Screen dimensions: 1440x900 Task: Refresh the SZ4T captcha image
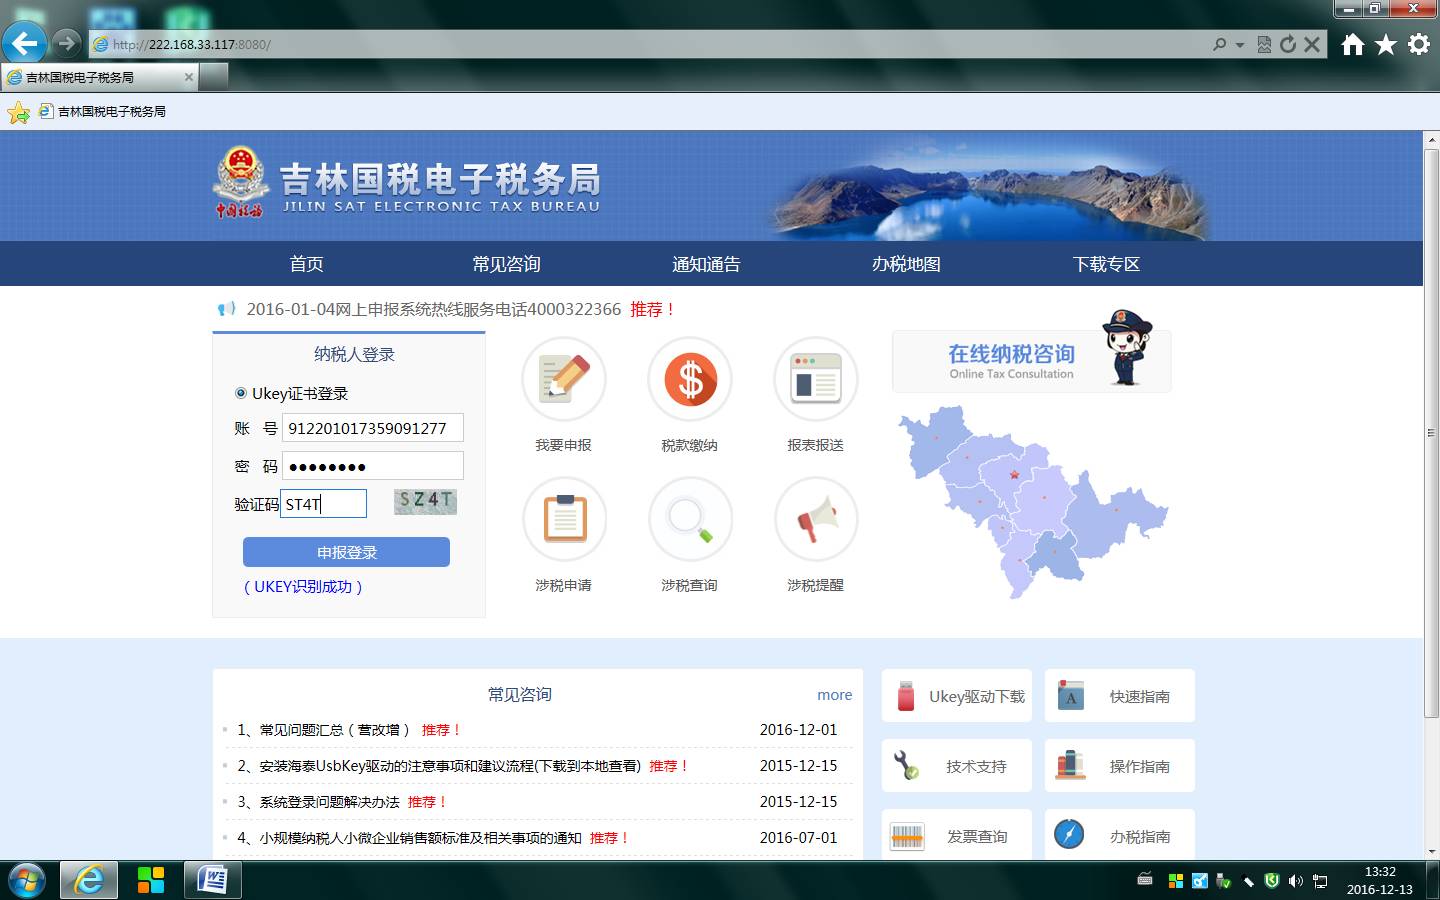coord(425,501)
